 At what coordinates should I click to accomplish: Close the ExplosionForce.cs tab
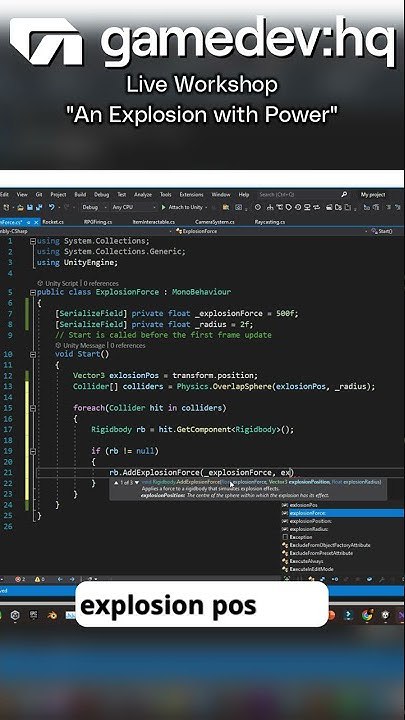pyautogui.click(x=37, y=222)
